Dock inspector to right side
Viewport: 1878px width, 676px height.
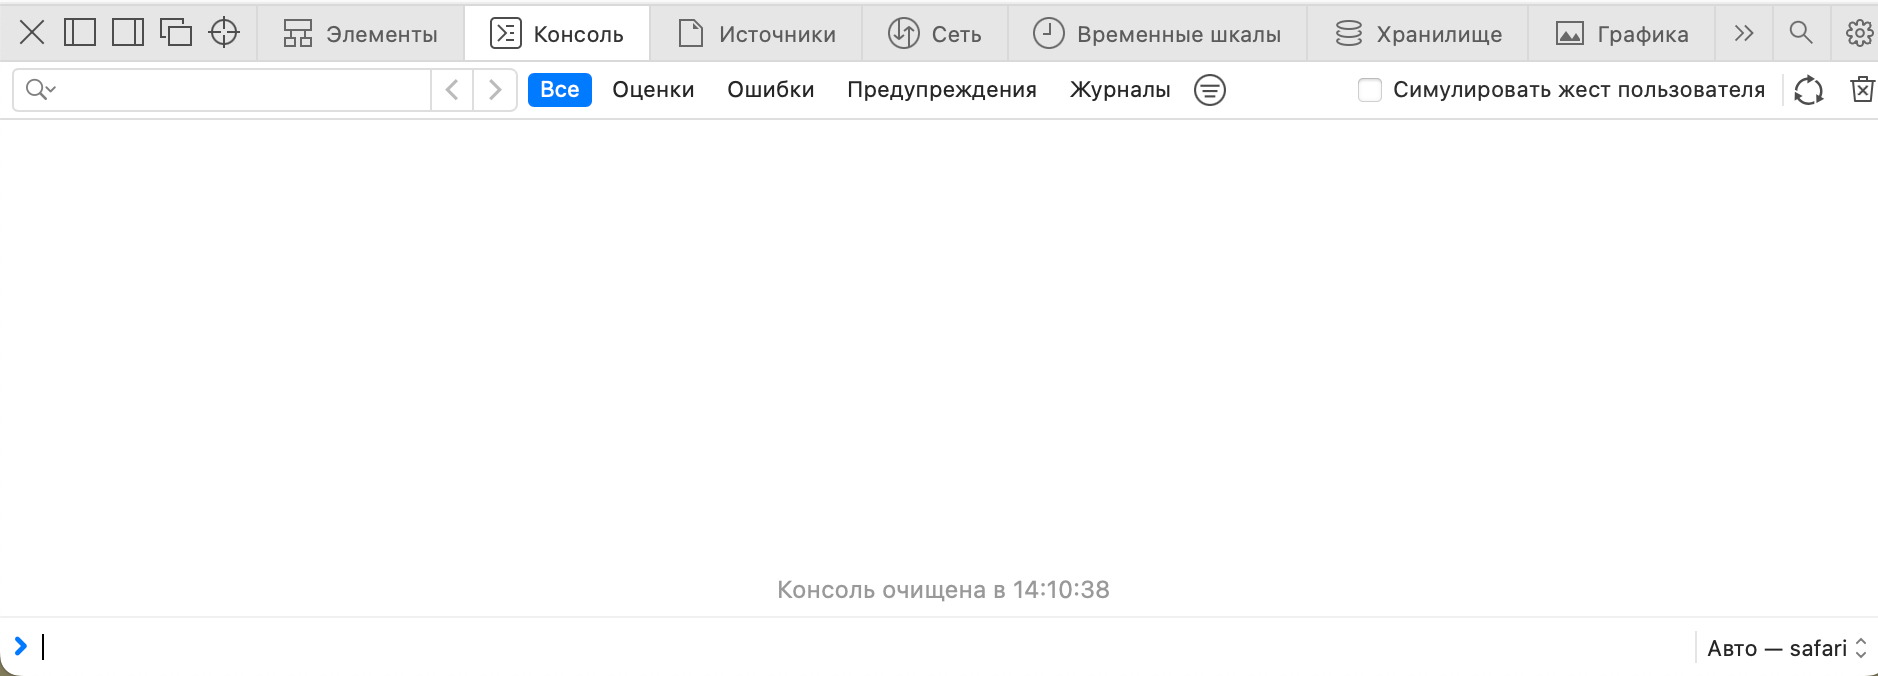[128, 33]
